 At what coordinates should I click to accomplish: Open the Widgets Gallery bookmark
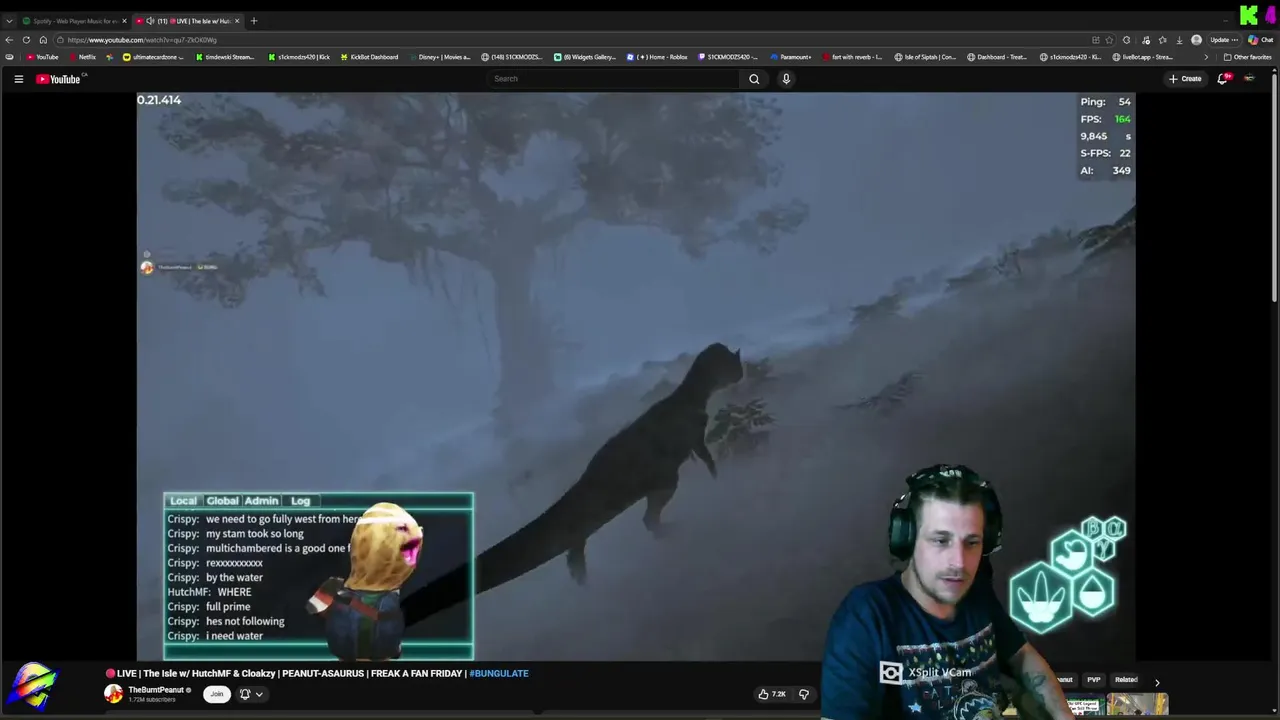(x=585, y=57)
